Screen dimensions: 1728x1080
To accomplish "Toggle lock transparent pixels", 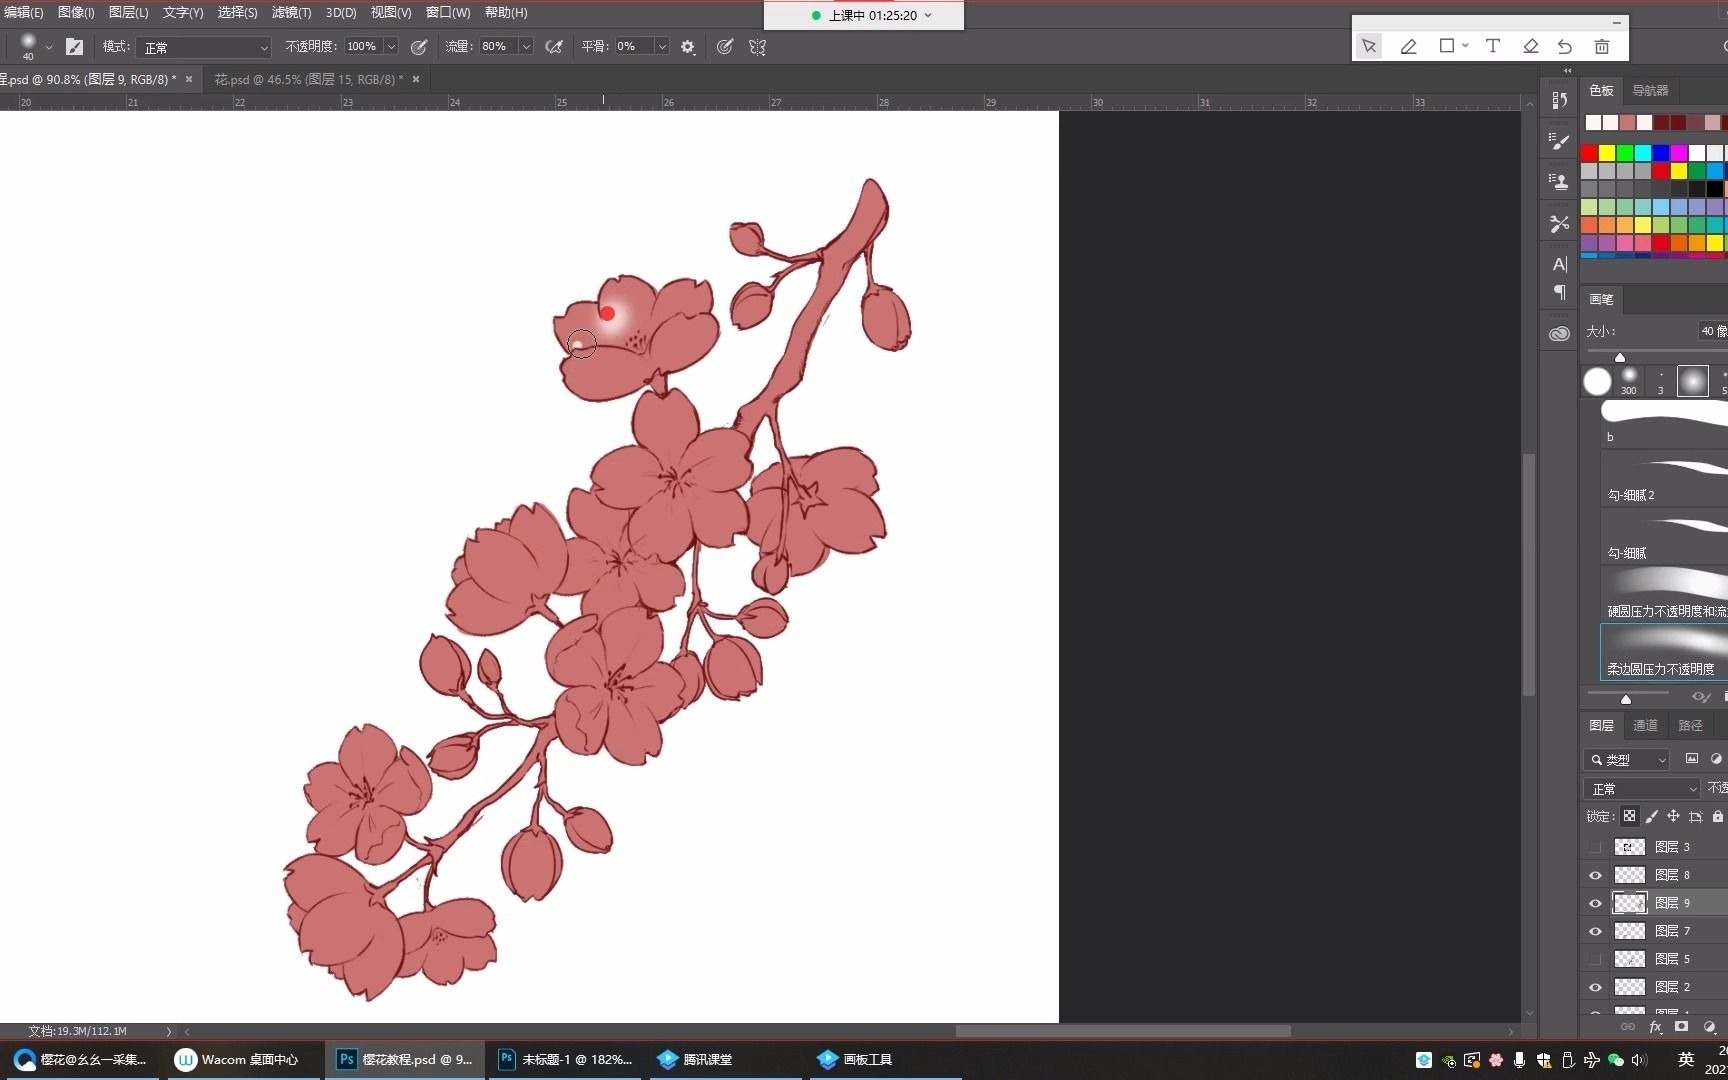I will 1630,816.
